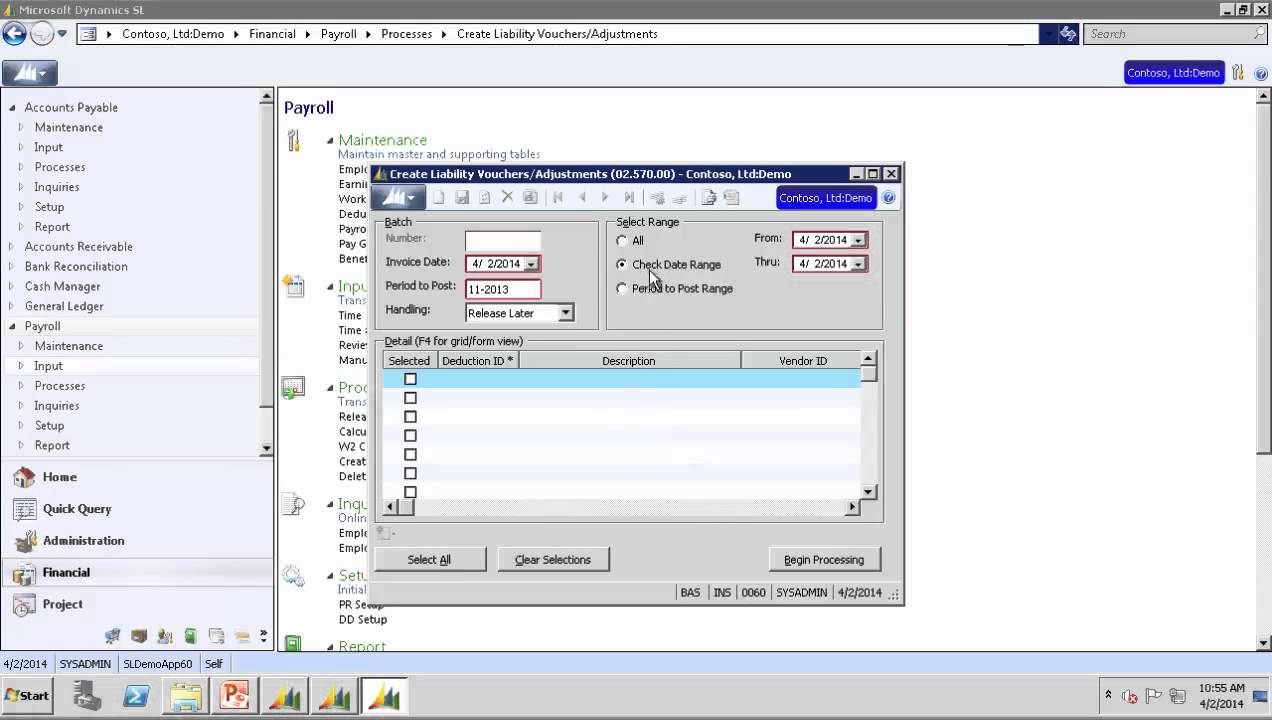Screen dimensions: 1272x720
Task: Select the Check Date Range radio button
Action: point(622,265)
